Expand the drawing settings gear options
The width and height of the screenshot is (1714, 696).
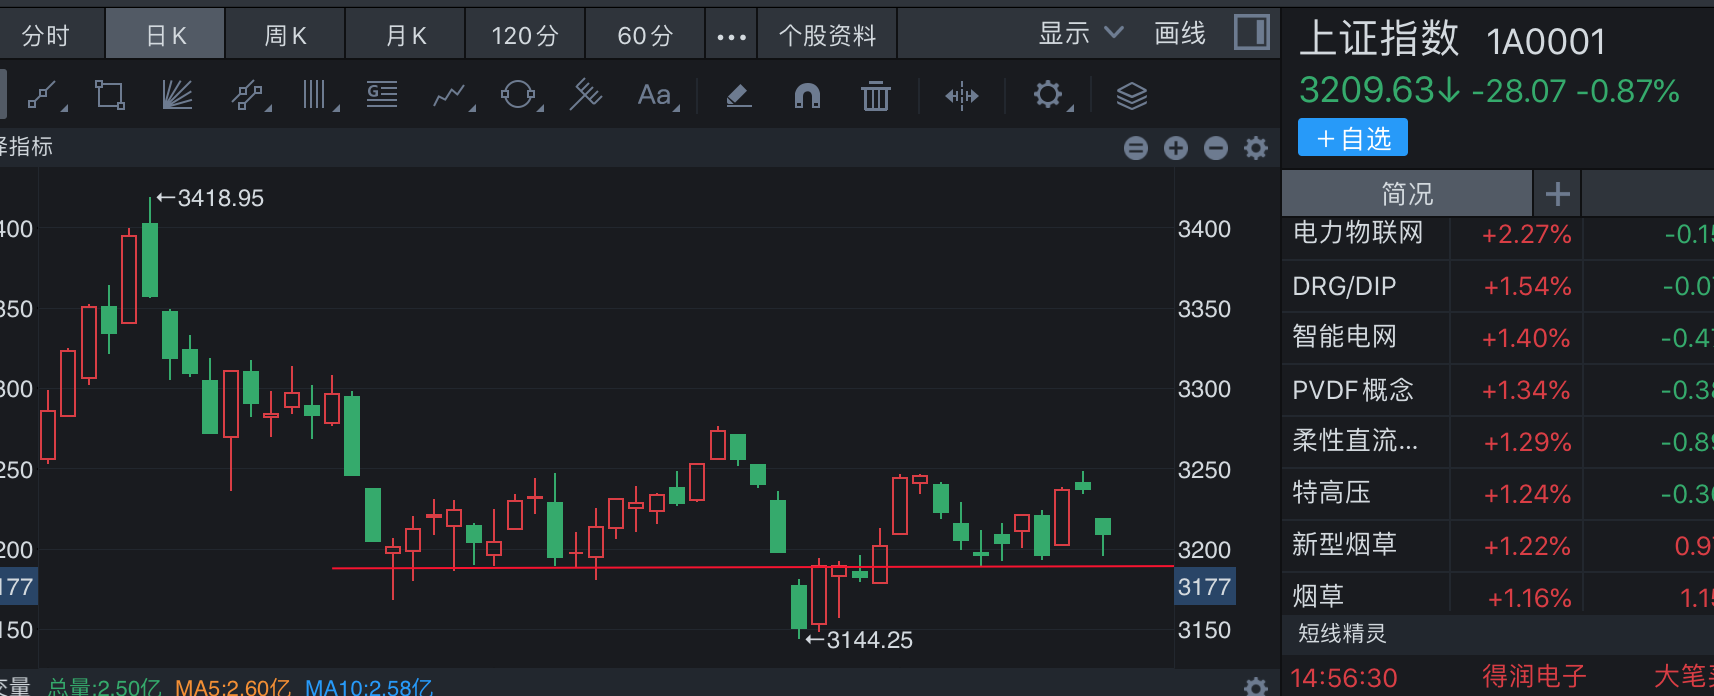(x=1048, y=96)
